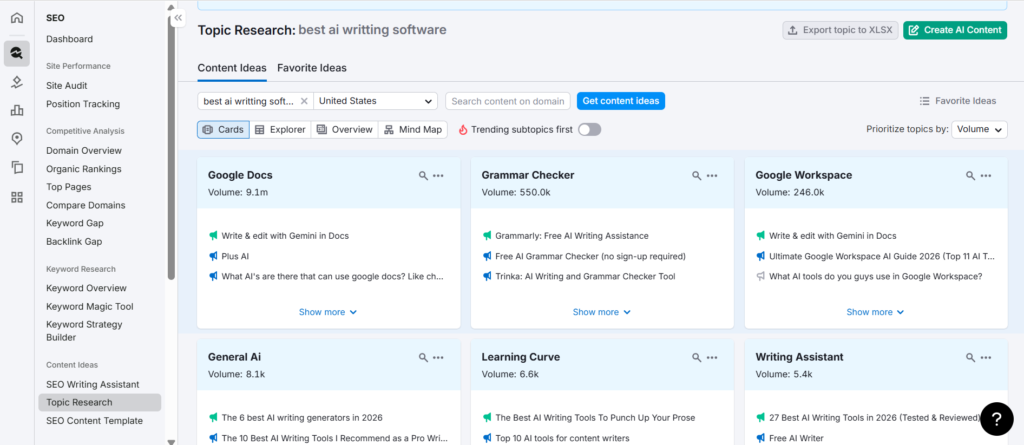Open SEO Content Template in sidebar
1024x445 pixels.
[x=94, y=421]
